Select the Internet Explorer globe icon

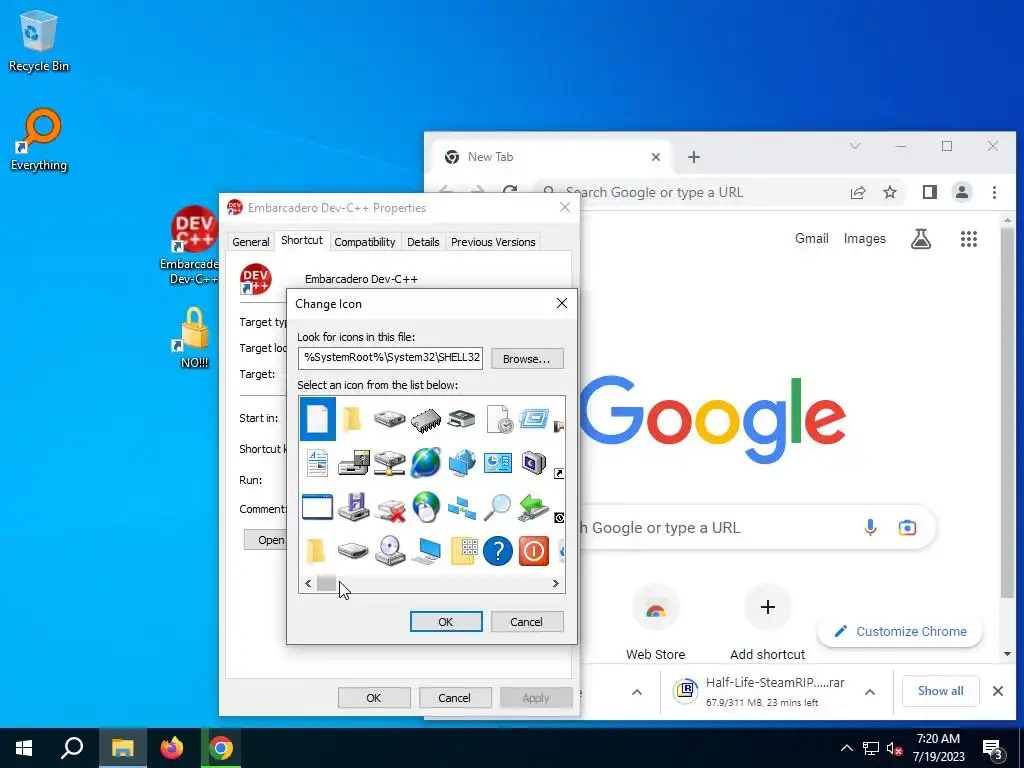click(x=426, y=462)
